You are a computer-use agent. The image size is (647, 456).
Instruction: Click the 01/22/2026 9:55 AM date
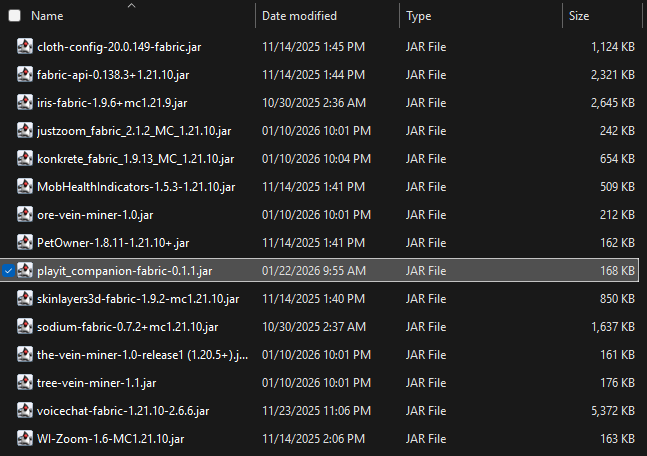click(x=314, y=271)
